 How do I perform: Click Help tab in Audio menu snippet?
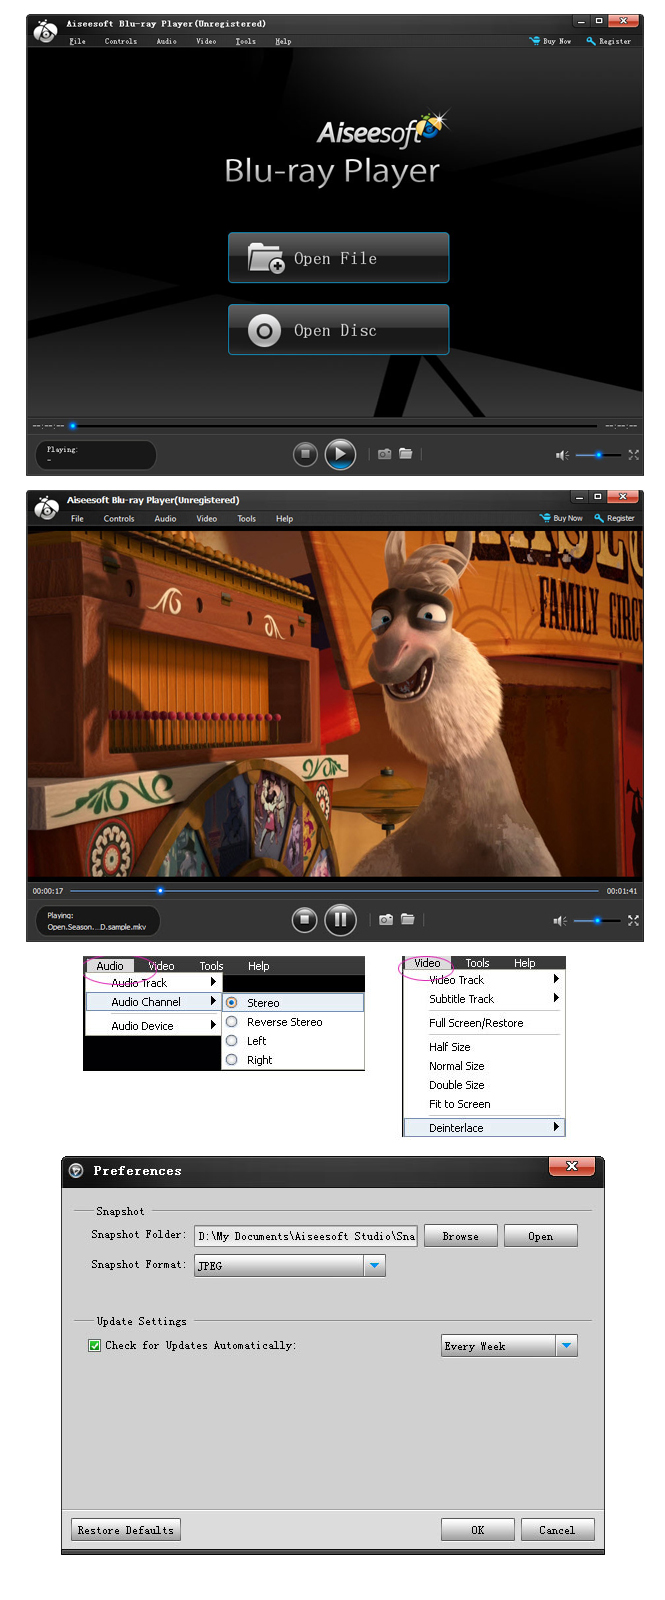coord(259,966)
